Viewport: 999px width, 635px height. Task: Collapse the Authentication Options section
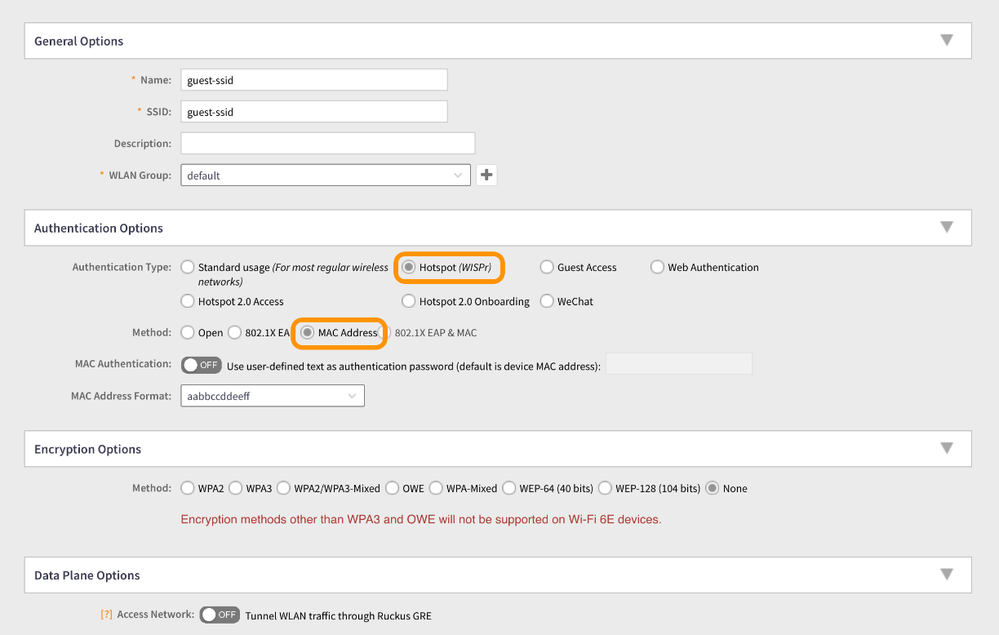coord(946,228)
